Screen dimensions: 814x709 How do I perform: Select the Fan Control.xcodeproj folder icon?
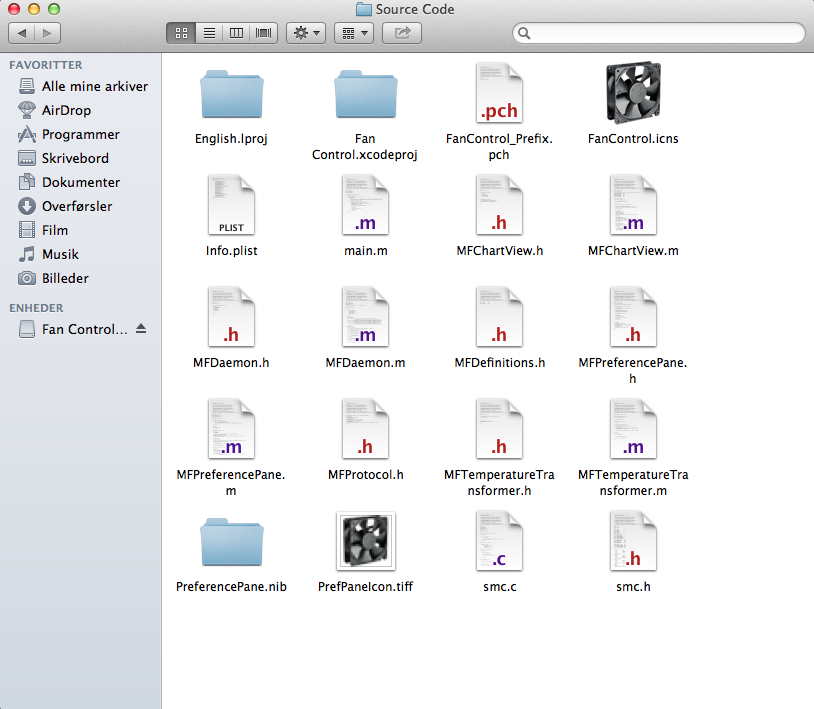point(365,94)
